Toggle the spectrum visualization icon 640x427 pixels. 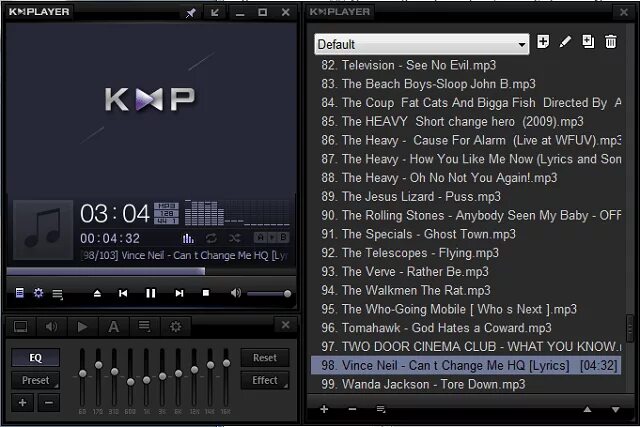pyautogui.click(x=188, y=238)
